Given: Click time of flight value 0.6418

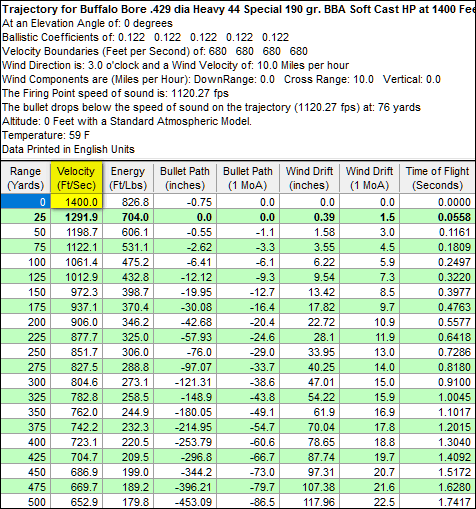Looking at the screenshot, I should pos(438,337).
